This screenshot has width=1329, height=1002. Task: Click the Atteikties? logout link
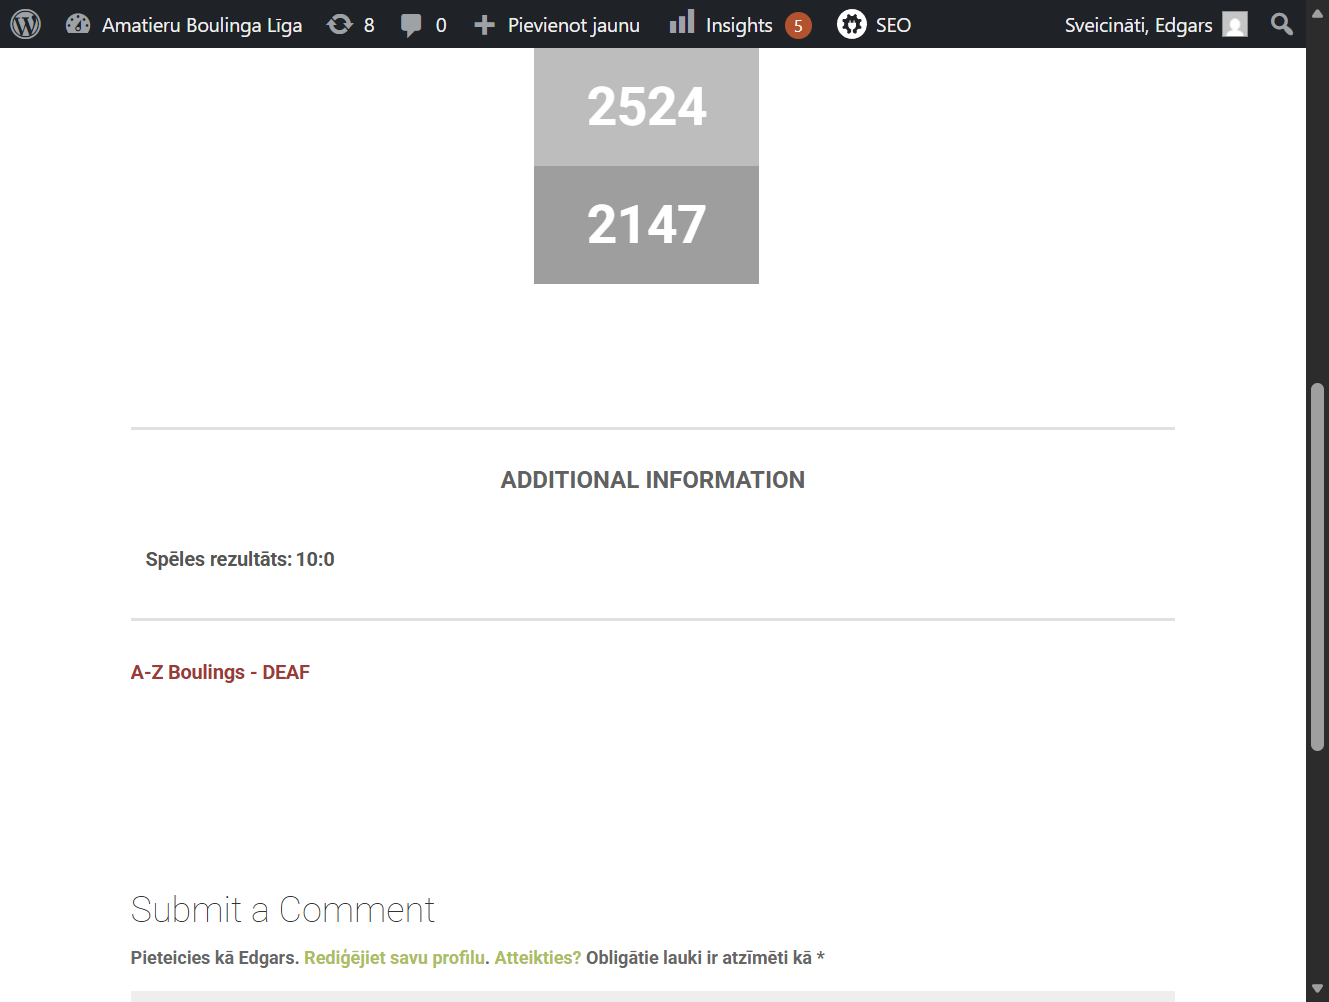(538, 957)
